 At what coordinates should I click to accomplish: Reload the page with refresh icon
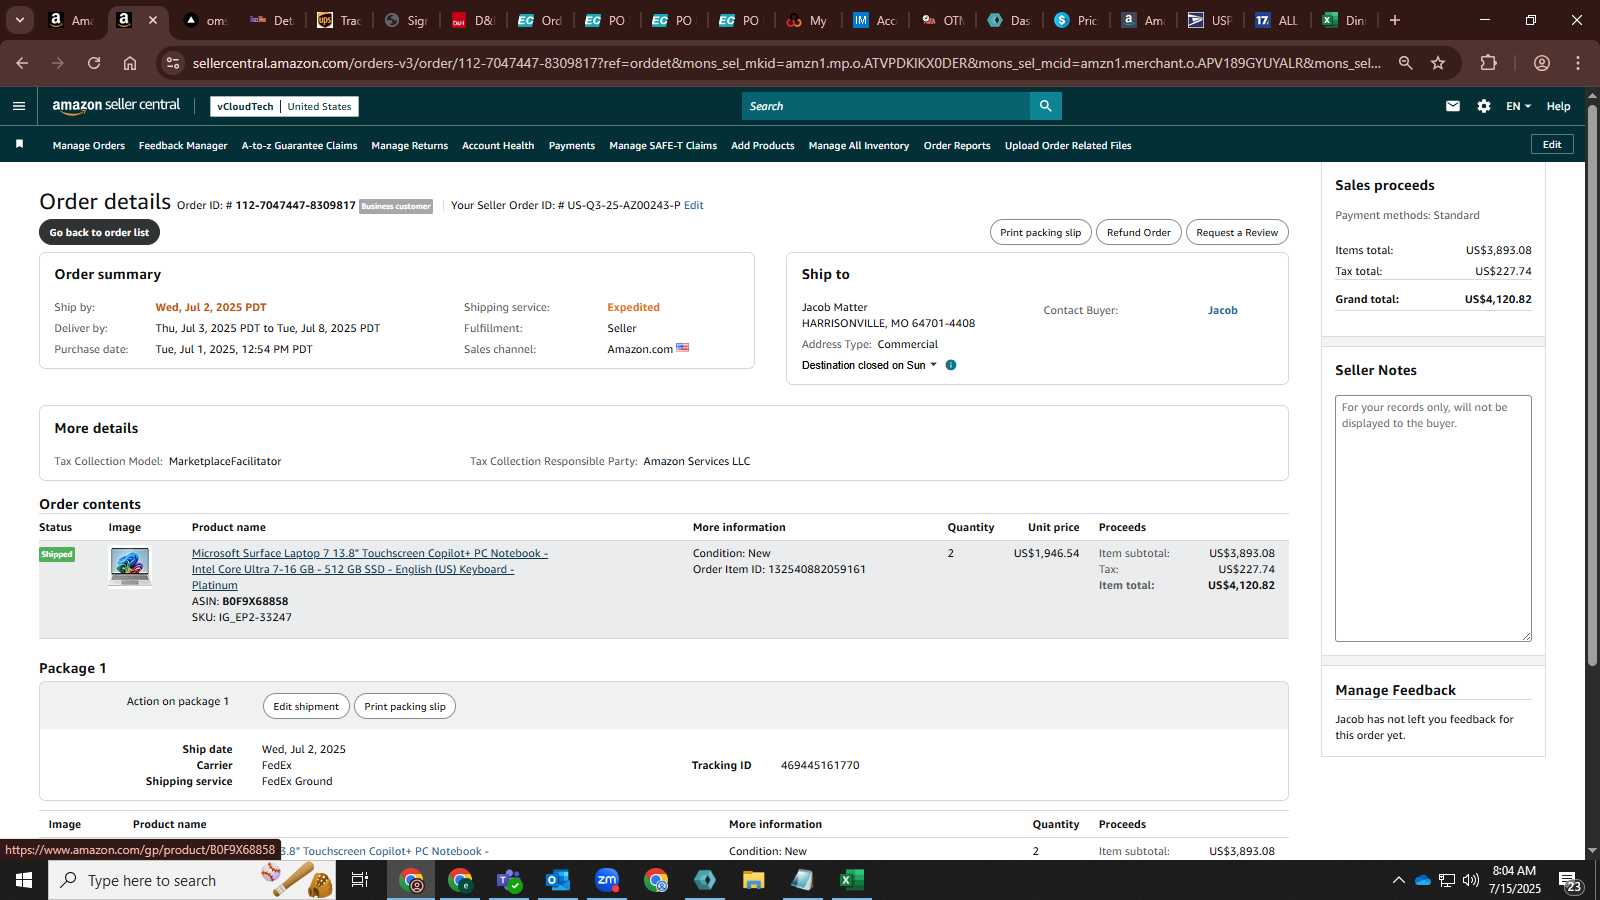pyautogui.click(x=93, y=63)
